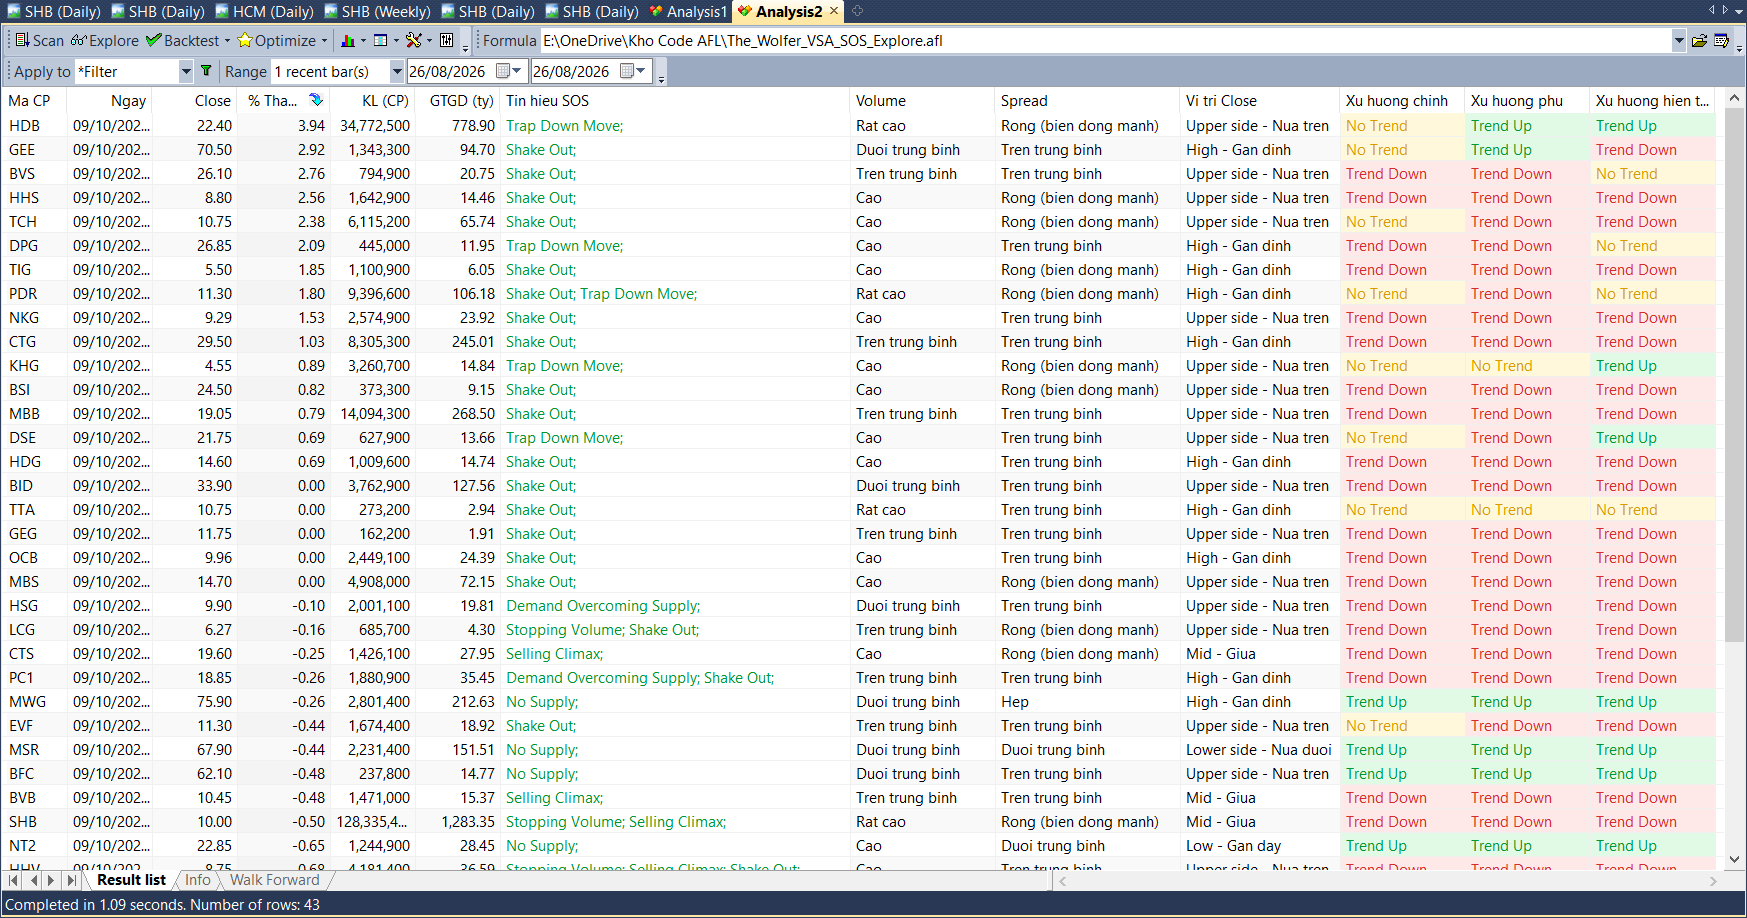Image resolution: width=1747 pixels, height=918 pixels.
Task: Click the window layout view icon
Action: [381, 41]
